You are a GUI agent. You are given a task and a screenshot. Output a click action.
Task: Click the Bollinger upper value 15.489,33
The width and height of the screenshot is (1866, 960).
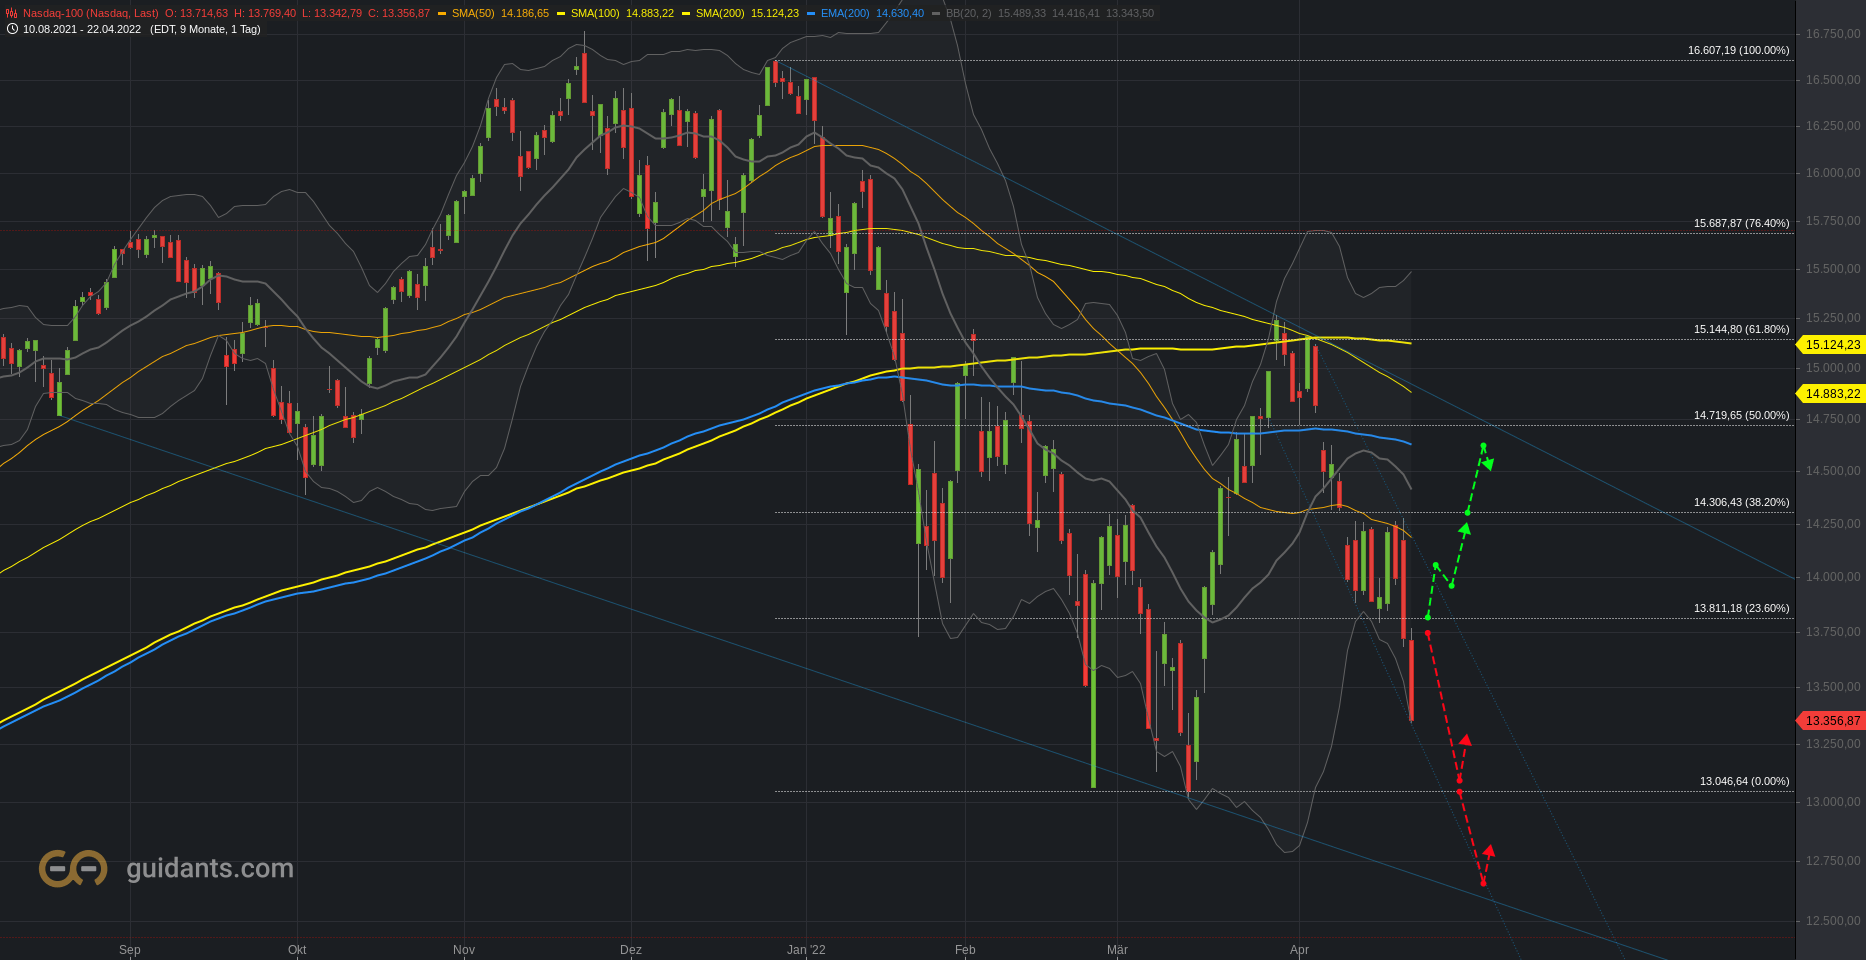(x=1022, y=14)
